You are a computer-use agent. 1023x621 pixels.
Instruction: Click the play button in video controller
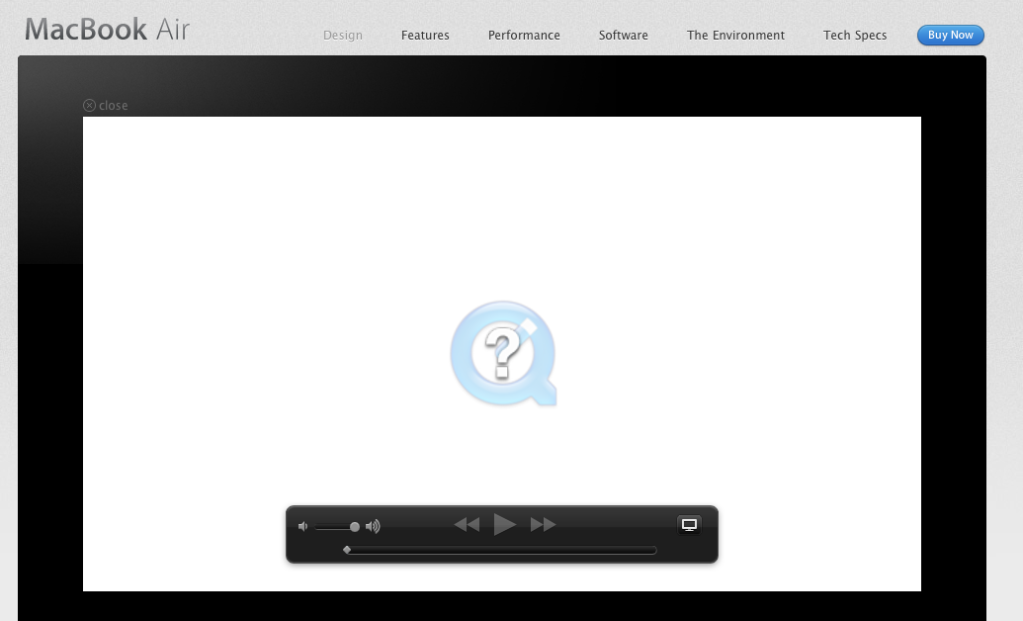[x=504, y=524]
